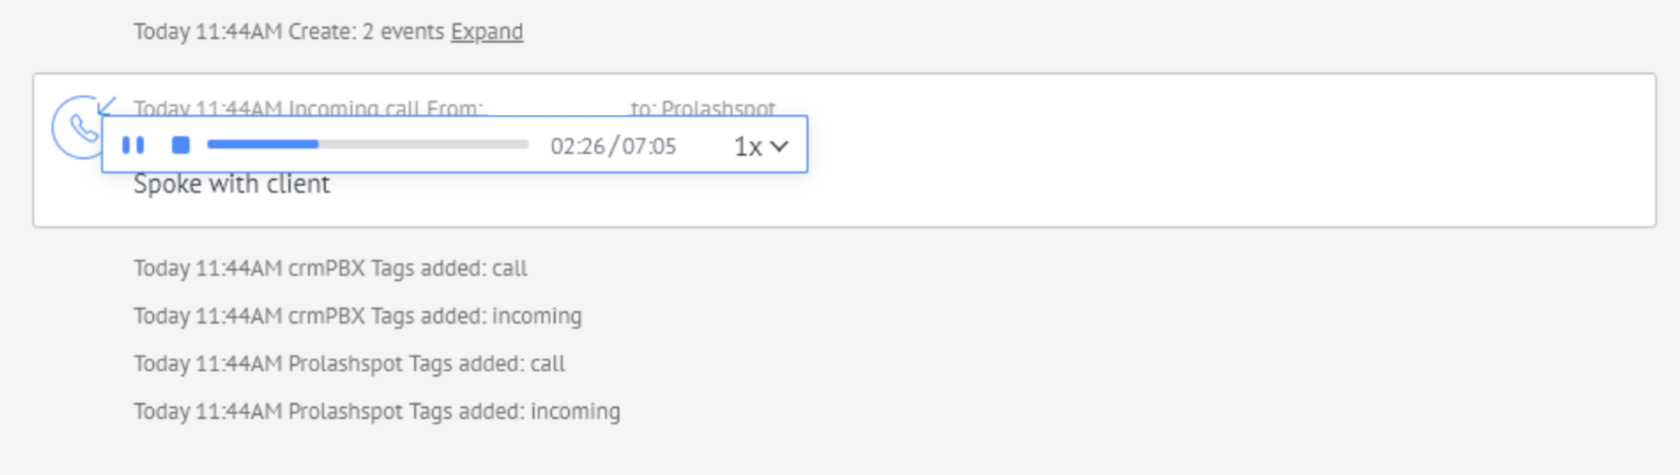Click the "crmPBX Tags added: call" entry
1680x475 pixels.
pyautogui.click(x=330, y=268)
